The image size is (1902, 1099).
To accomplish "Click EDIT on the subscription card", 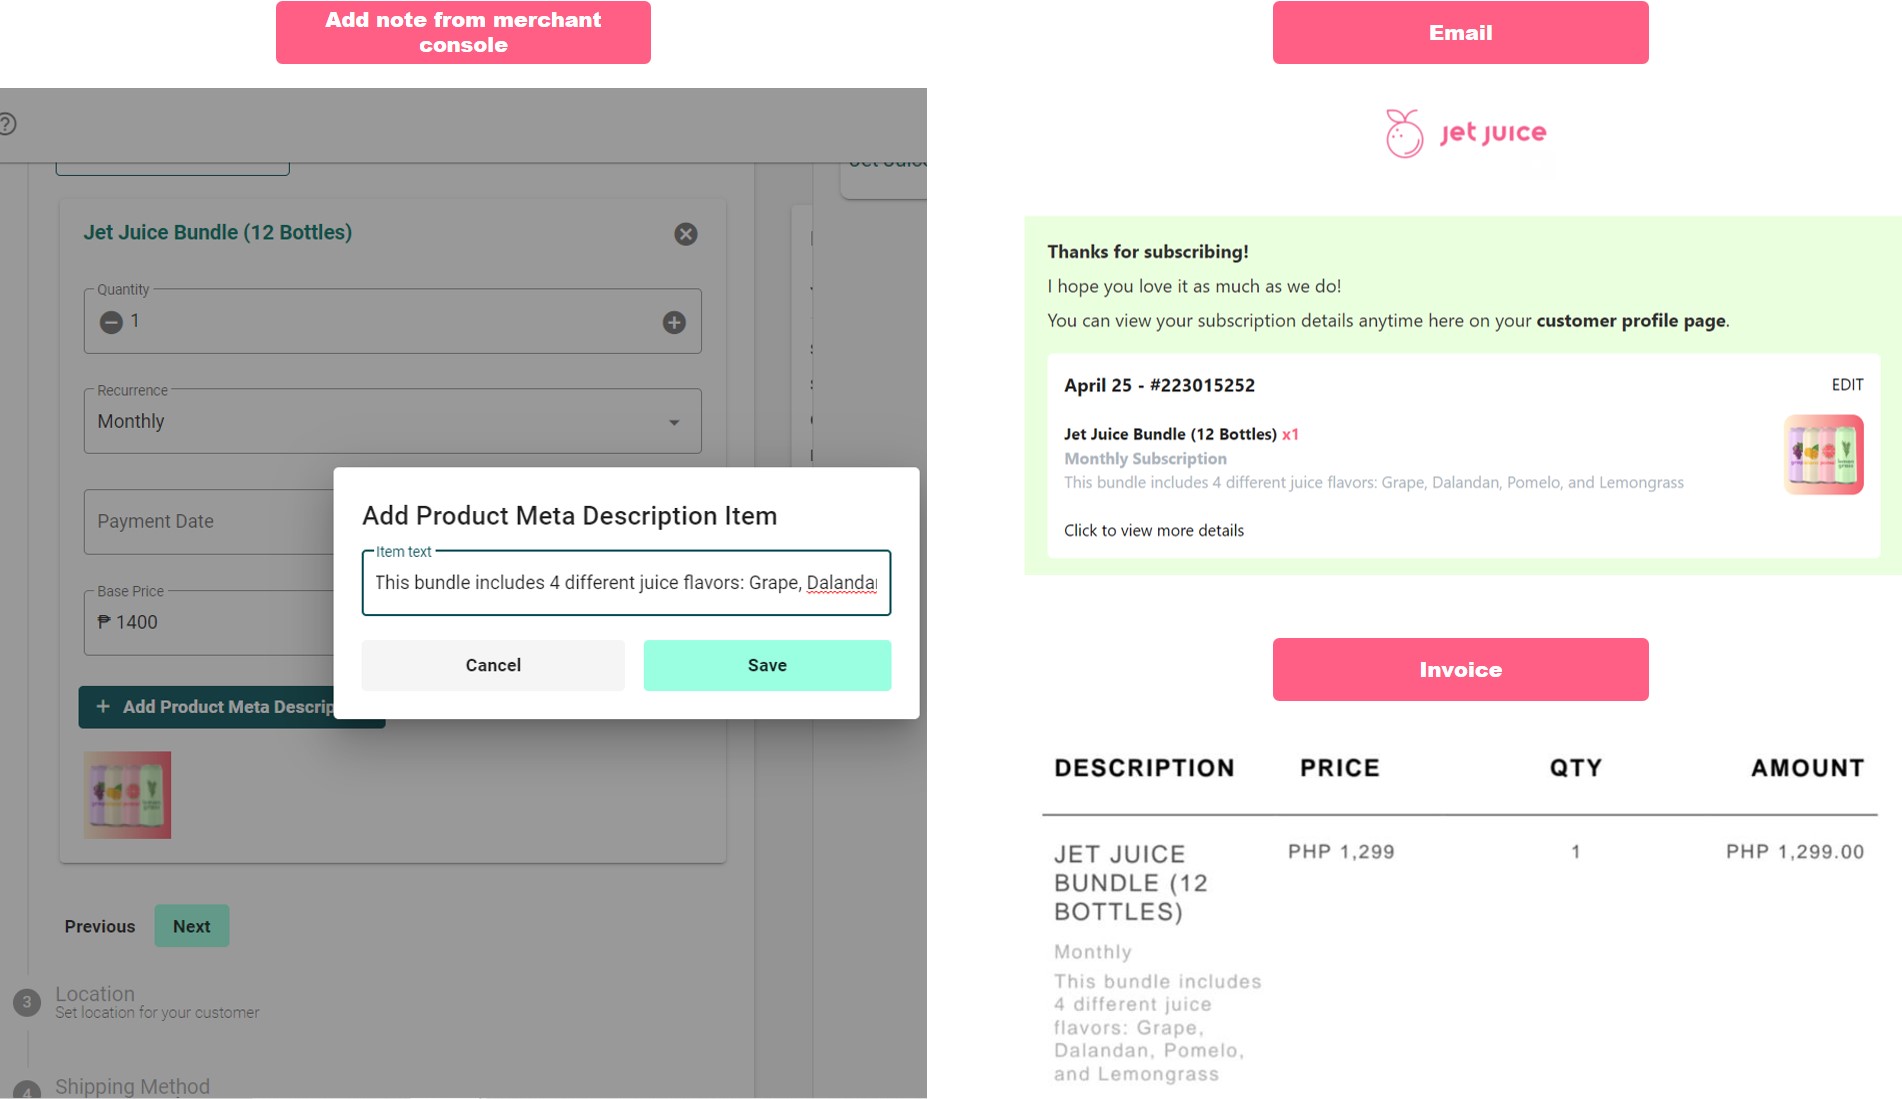I will [1847, 385].
